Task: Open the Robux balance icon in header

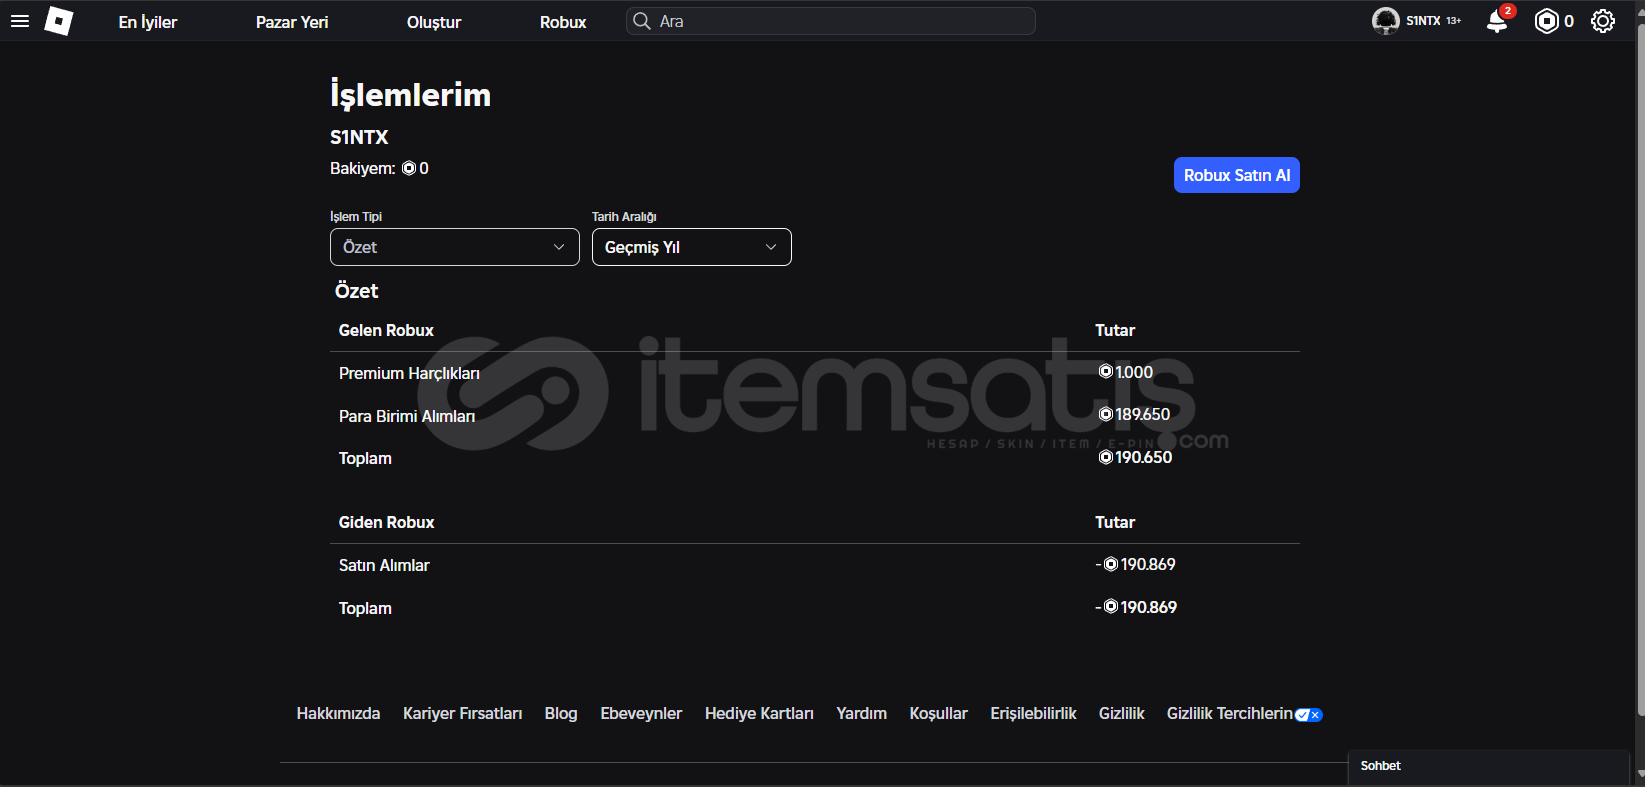Action: [1546, 21]
